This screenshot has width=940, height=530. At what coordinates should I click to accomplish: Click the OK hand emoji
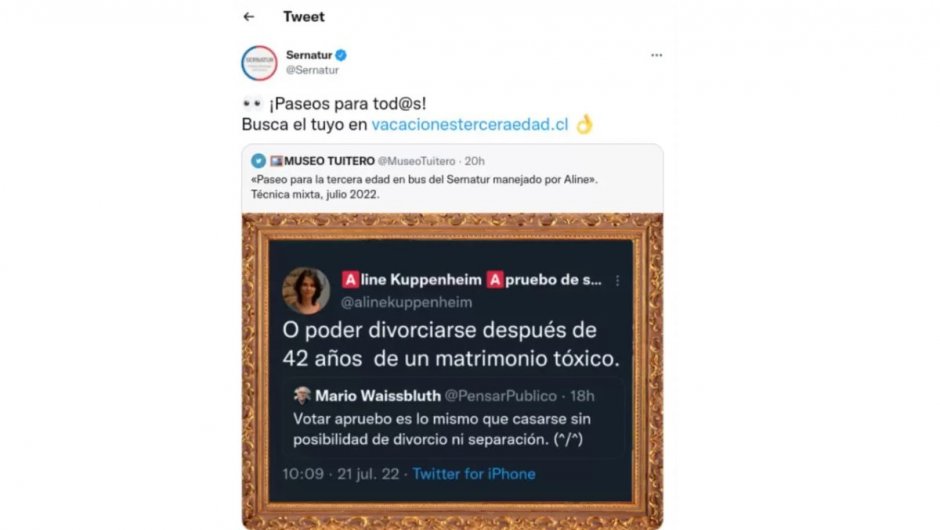tap(584, 124)
